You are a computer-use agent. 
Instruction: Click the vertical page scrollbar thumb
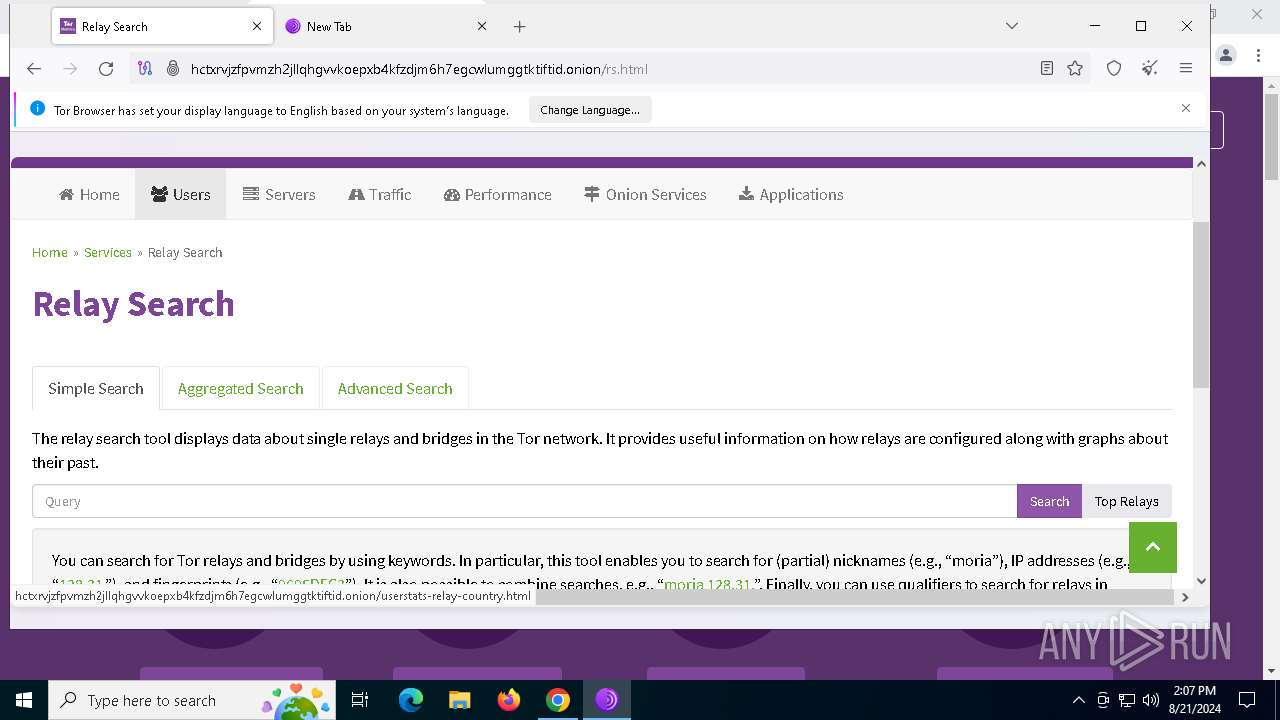[x=1201, y=305]
